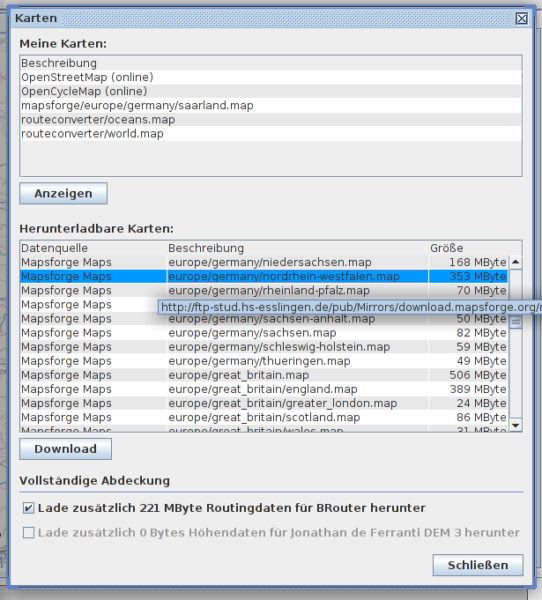Click Mapsforge Maps cell in scotland.map row
This screenshot has height=600, width=542.
pyautogui.click(x=94, y=417)
